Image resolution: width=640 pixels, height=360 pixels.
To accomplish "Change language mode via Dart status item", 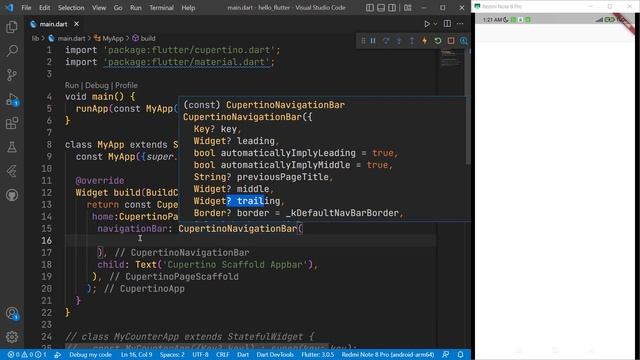I will (x=243, y=355).
